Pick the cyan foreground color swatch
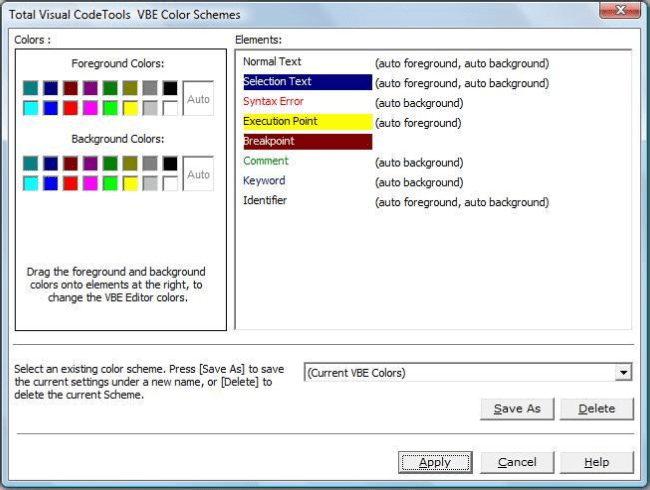 (x=31, y=108)
